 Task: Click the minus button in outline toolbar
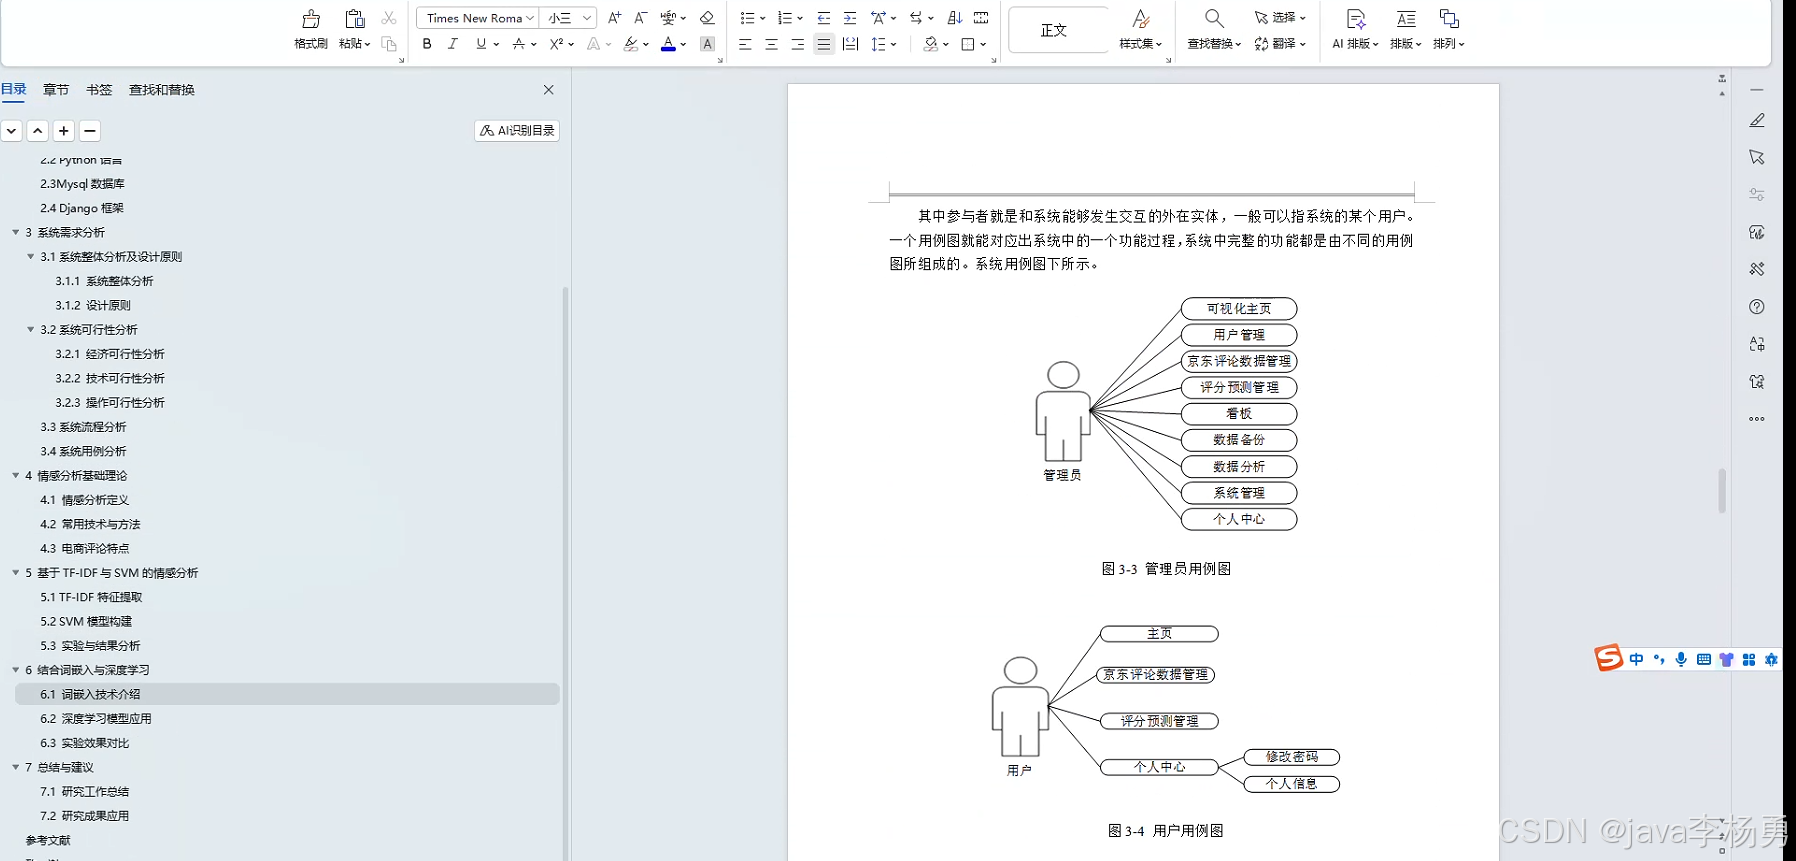pyautogui.click(x=90, y=131)
